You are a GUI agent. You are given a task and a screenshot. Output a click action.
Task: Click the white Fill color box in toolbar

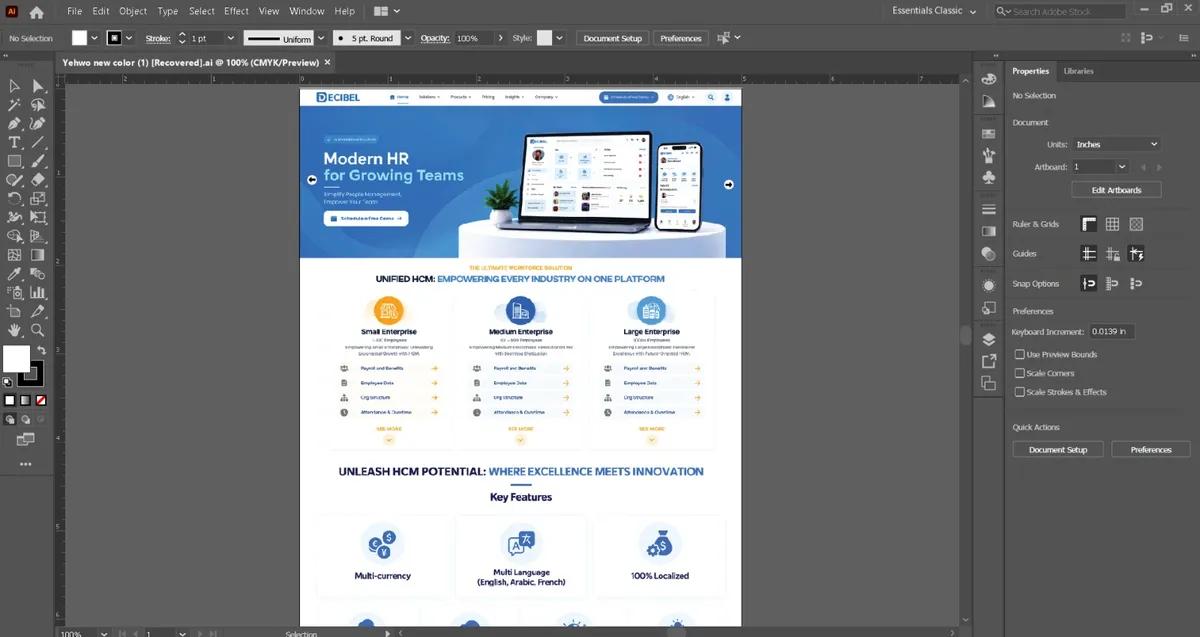pos(16,358)
